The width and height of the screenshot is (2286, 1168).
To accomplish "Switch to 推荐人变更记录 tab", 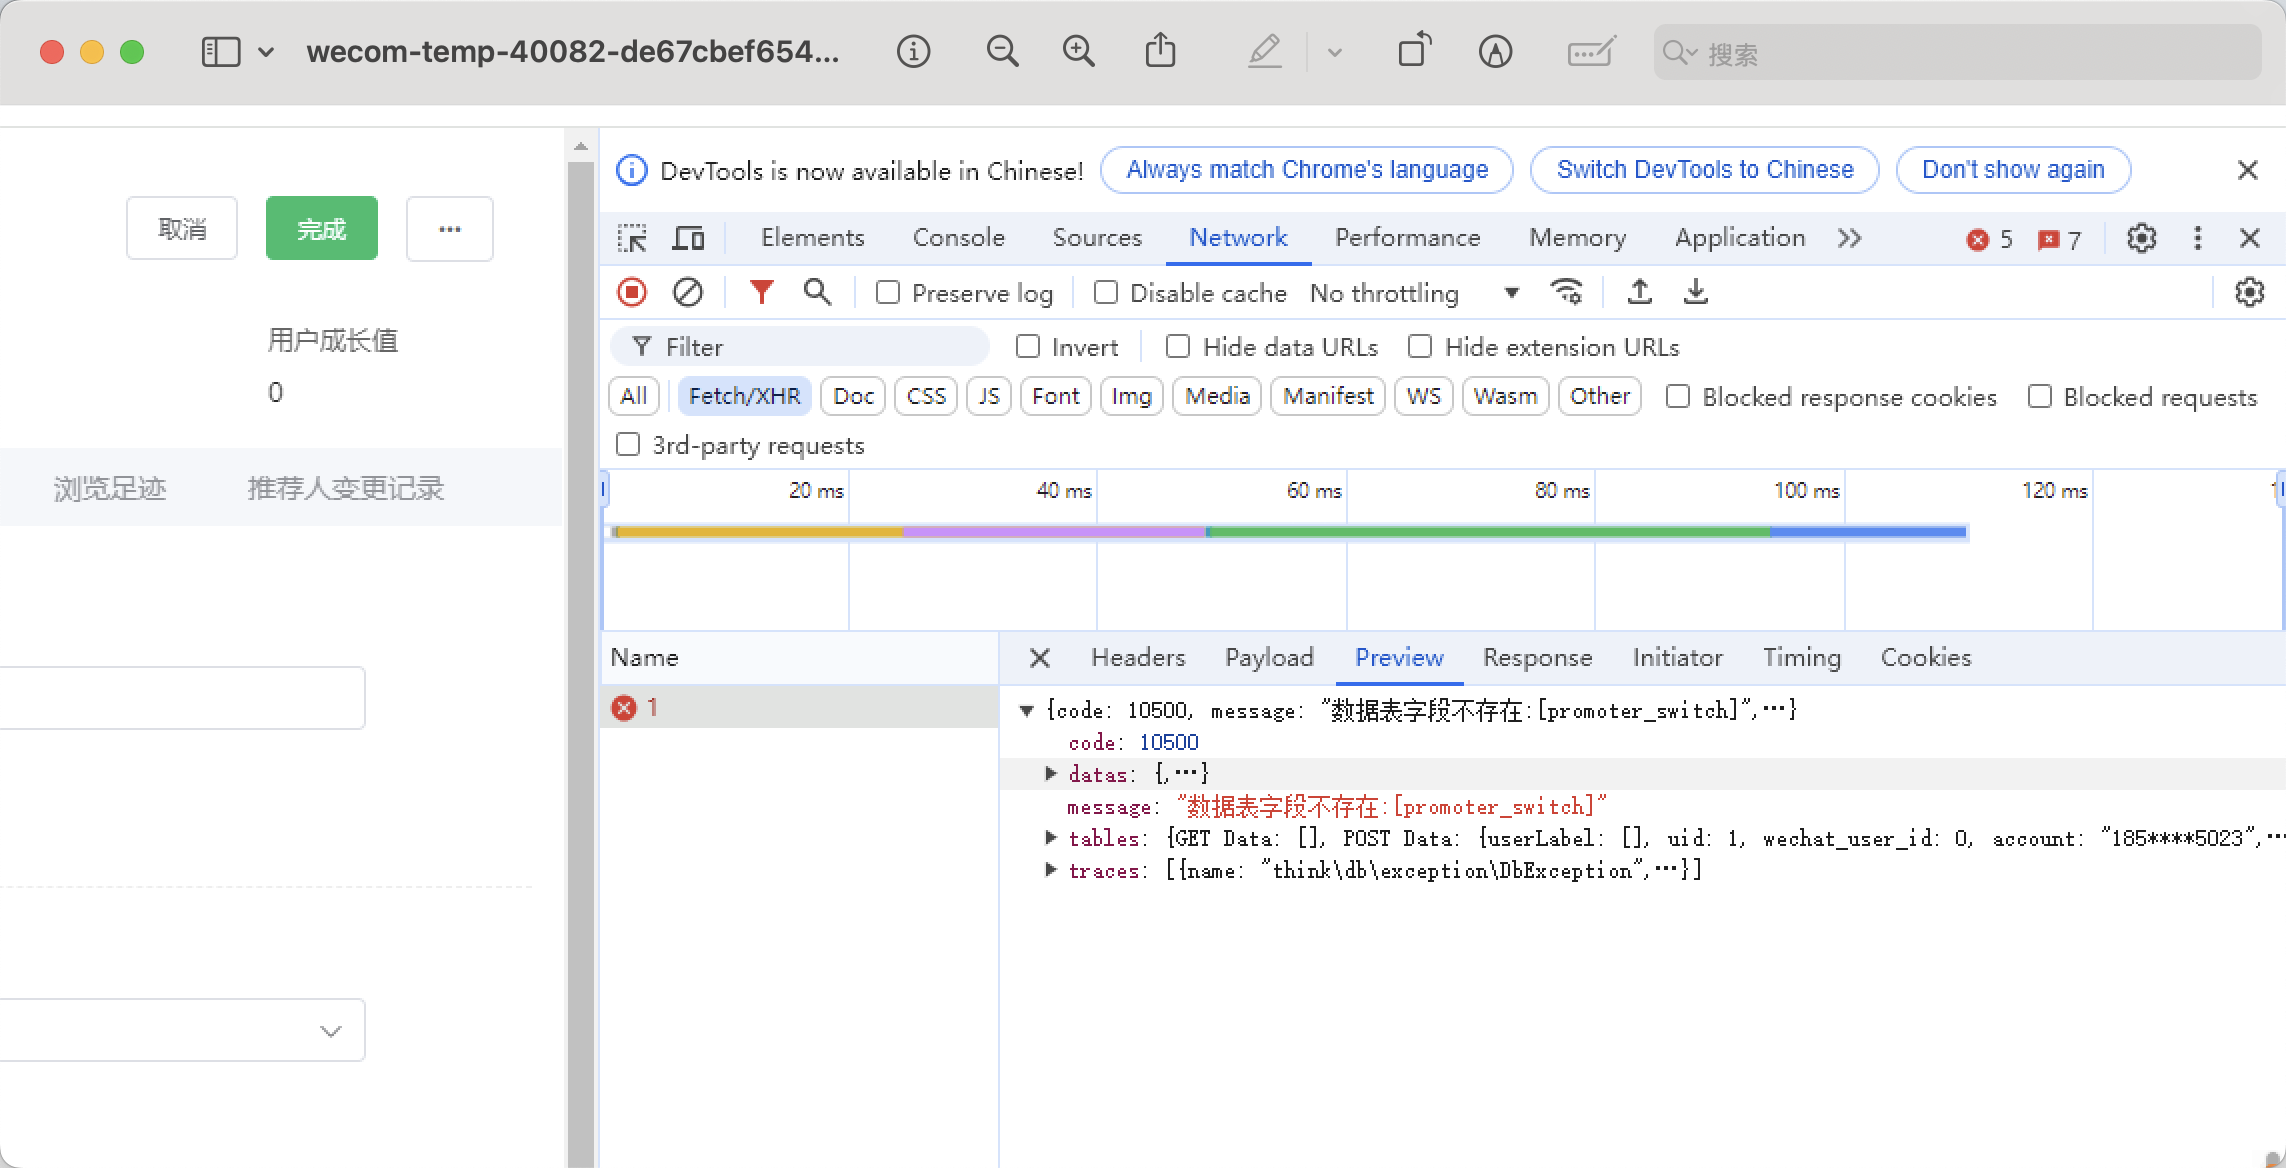I will coord(345,489).
